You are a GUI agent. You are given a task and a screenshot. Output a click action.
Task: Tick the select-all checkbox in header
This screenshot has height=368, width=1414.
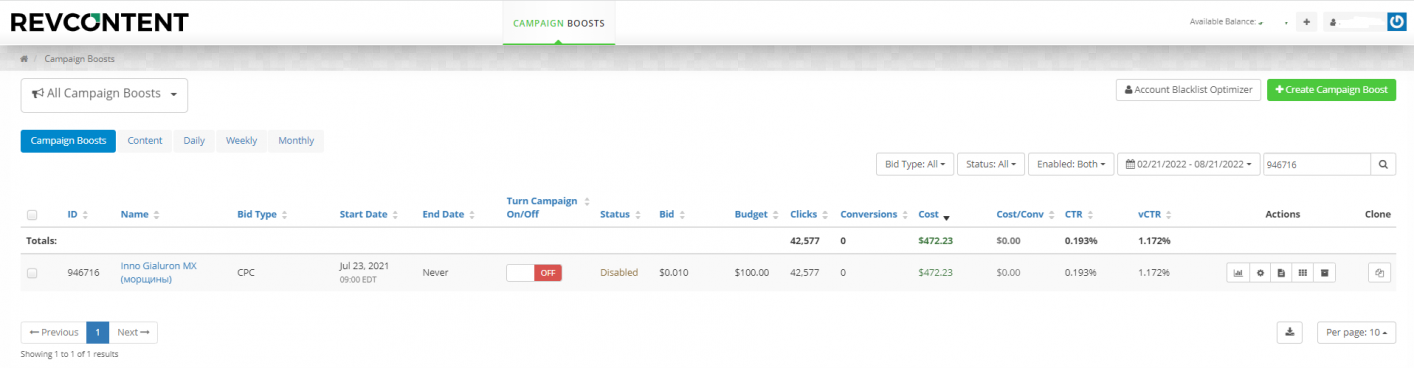coord(32,214)
